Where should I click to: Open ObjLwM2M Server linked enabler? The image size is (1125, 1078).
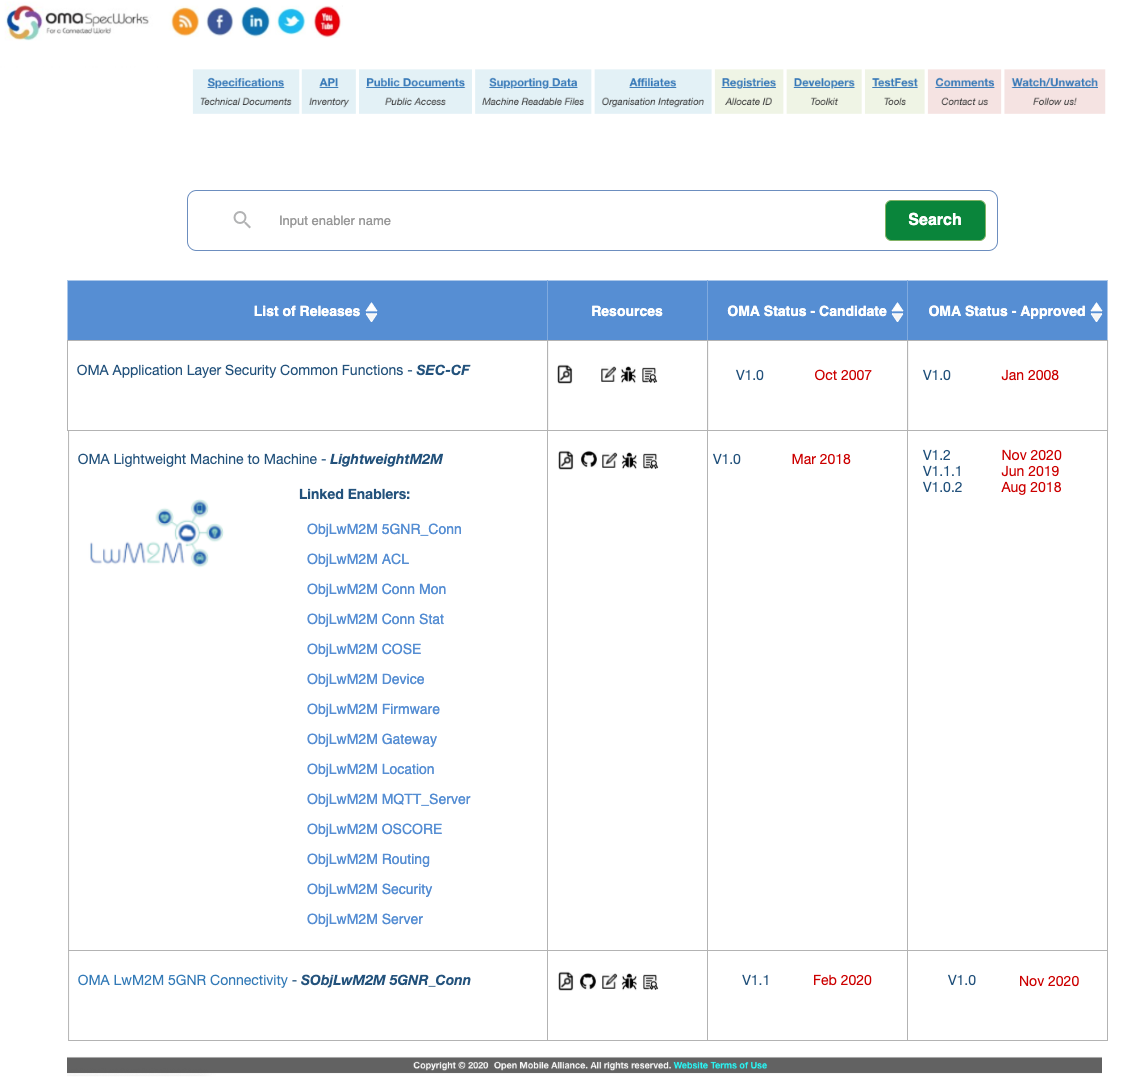pyautogui.click(x=364, y=919)
